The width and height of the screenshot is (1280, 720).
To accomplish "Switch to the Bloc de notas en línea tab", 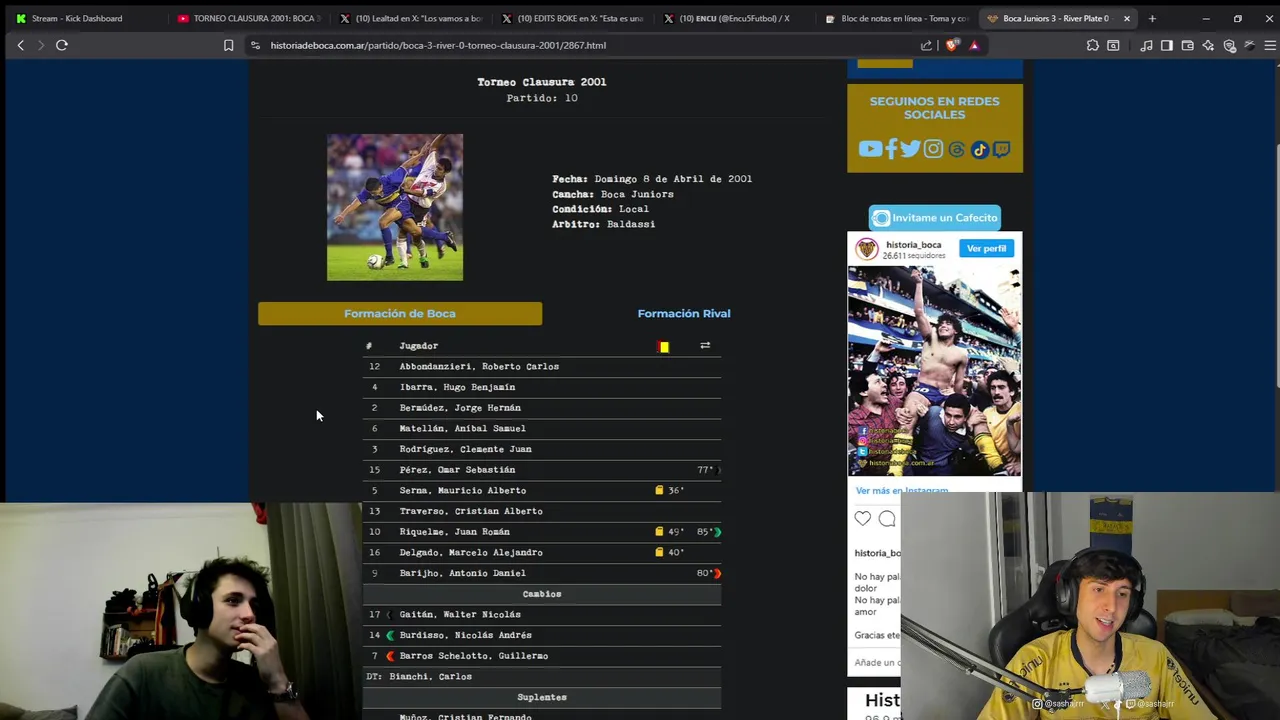I will pos(896,18).
